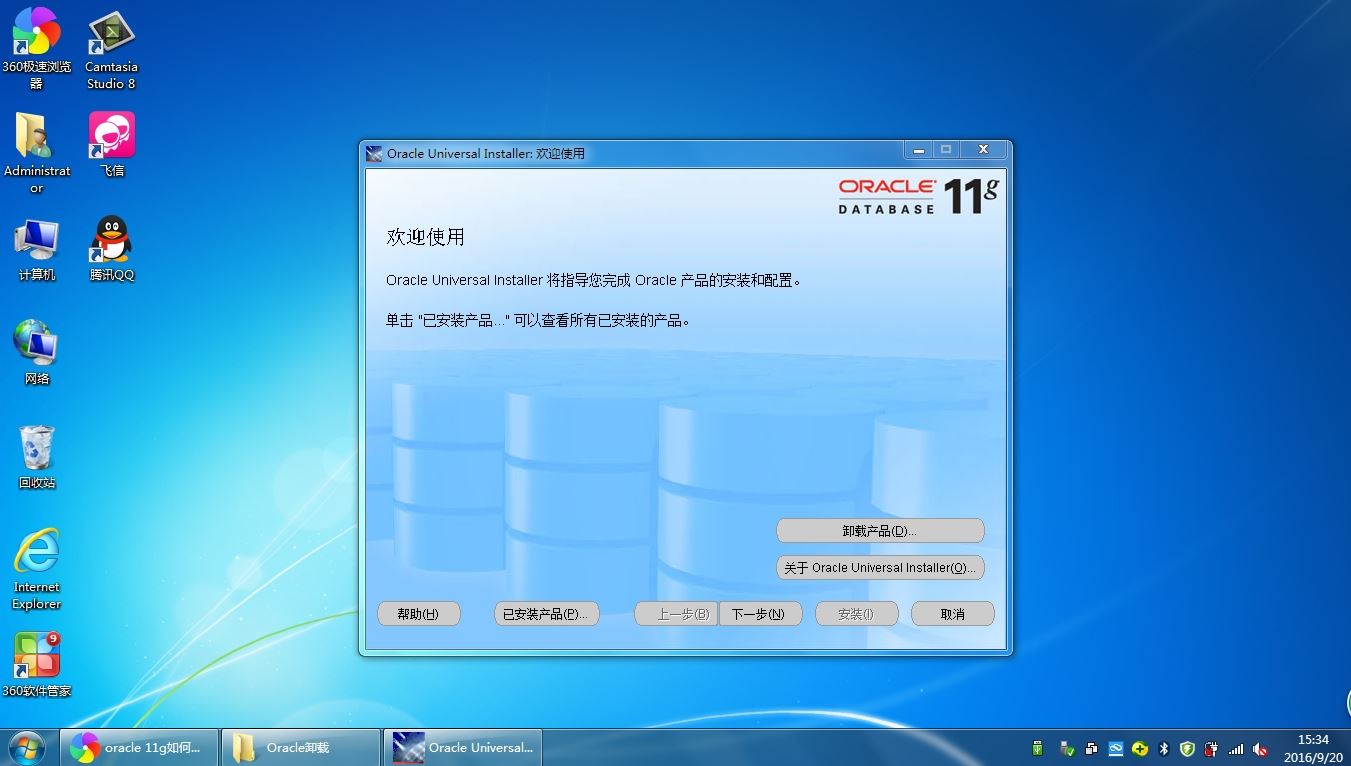Select the 360软件管家 desktop icon
This screenshot has height=766, width=1351.
click(x=36, y=664)
